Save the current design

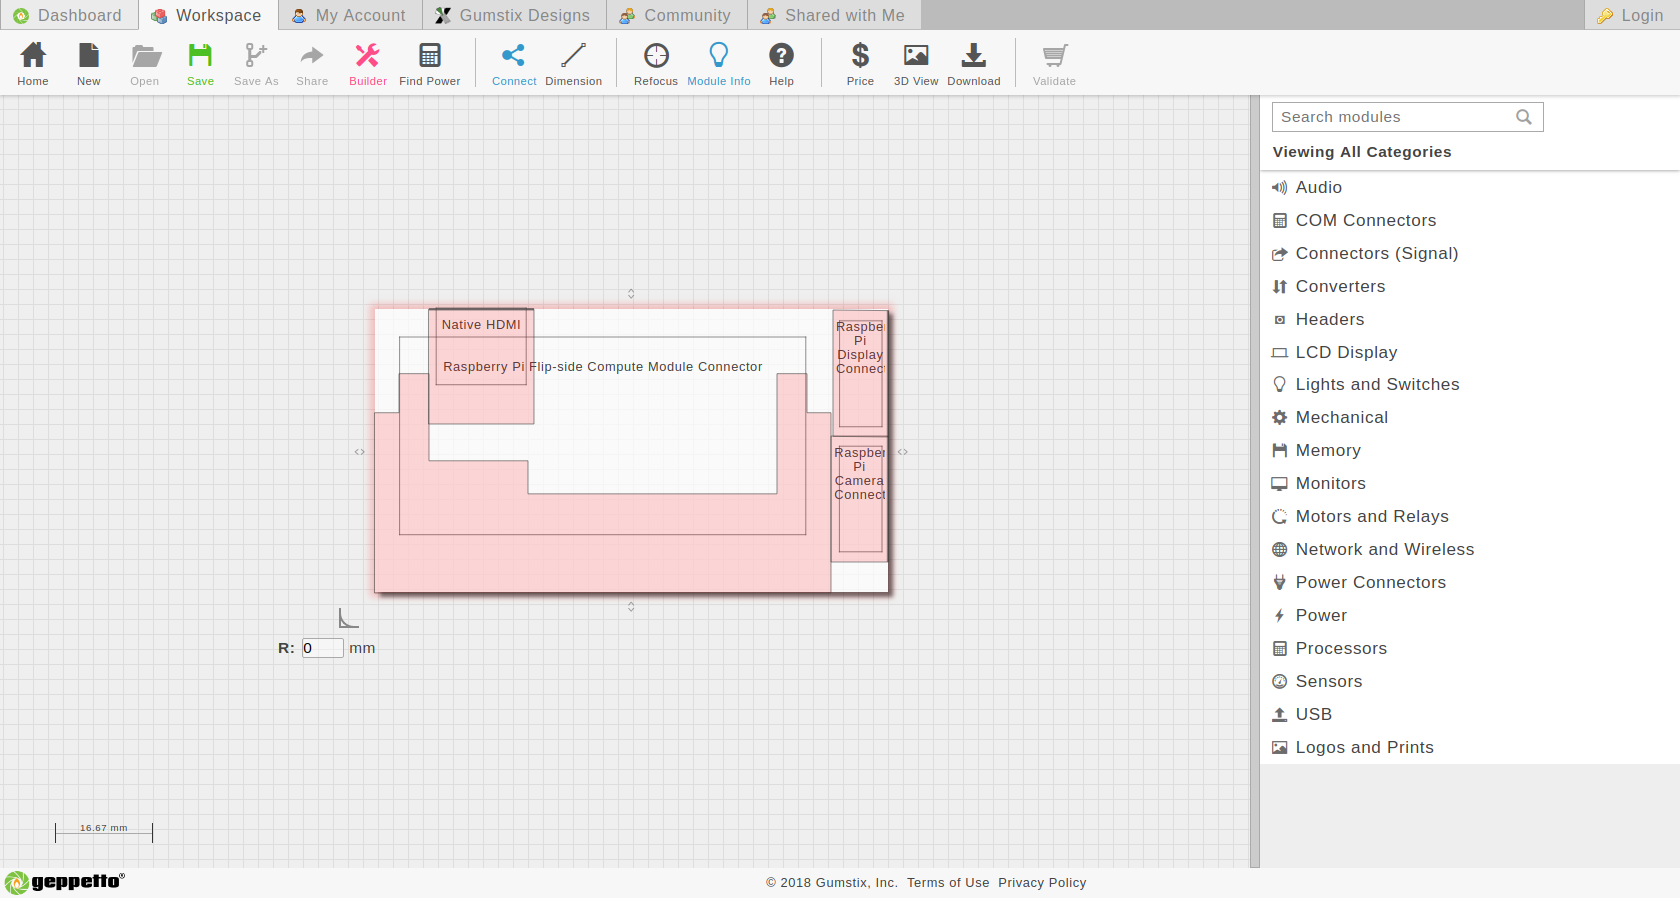tap(200, 64)
